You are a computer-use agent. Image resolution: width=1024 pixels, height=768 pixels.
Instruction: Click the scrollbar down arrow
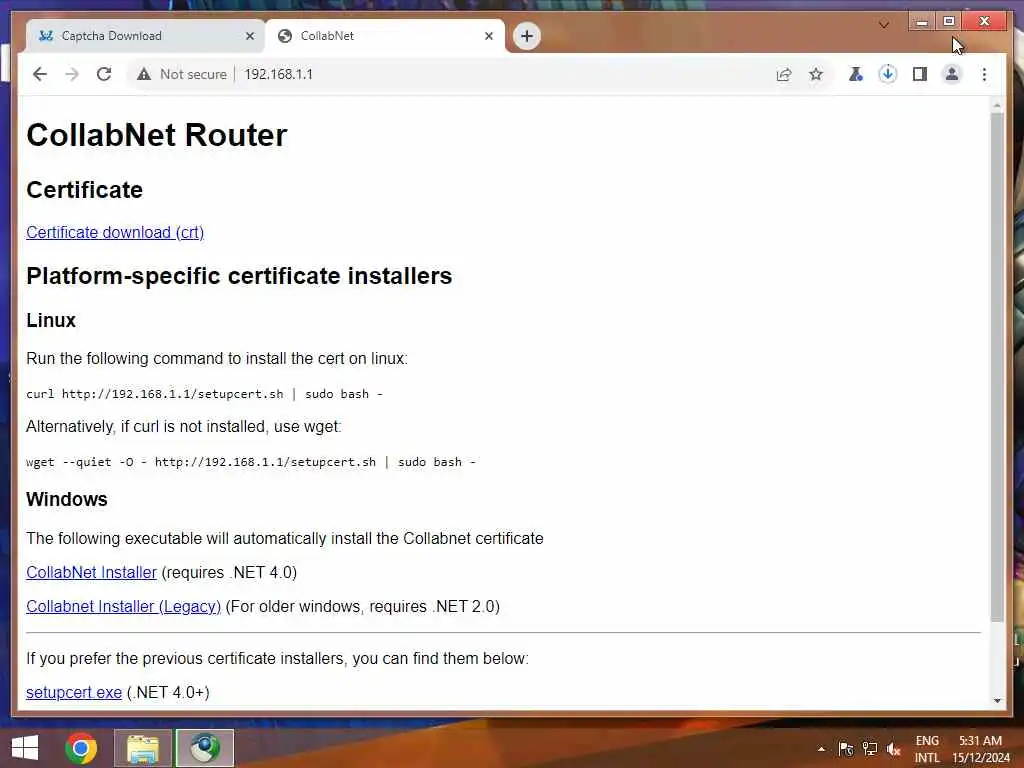click(997, 700)
